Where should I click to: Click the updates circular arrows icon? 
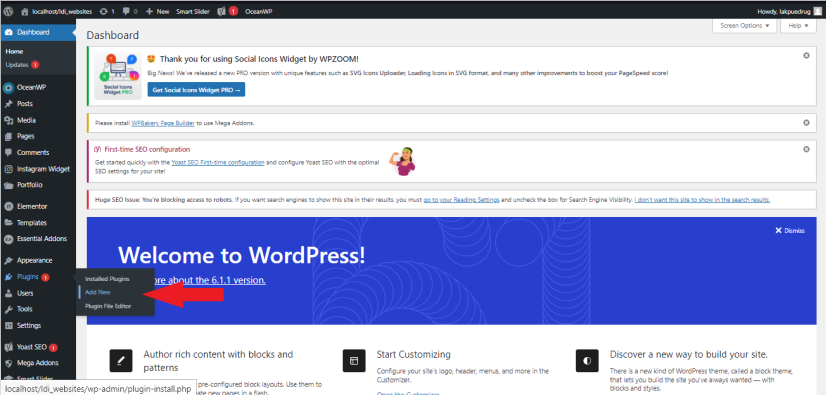tap(103, 11)
